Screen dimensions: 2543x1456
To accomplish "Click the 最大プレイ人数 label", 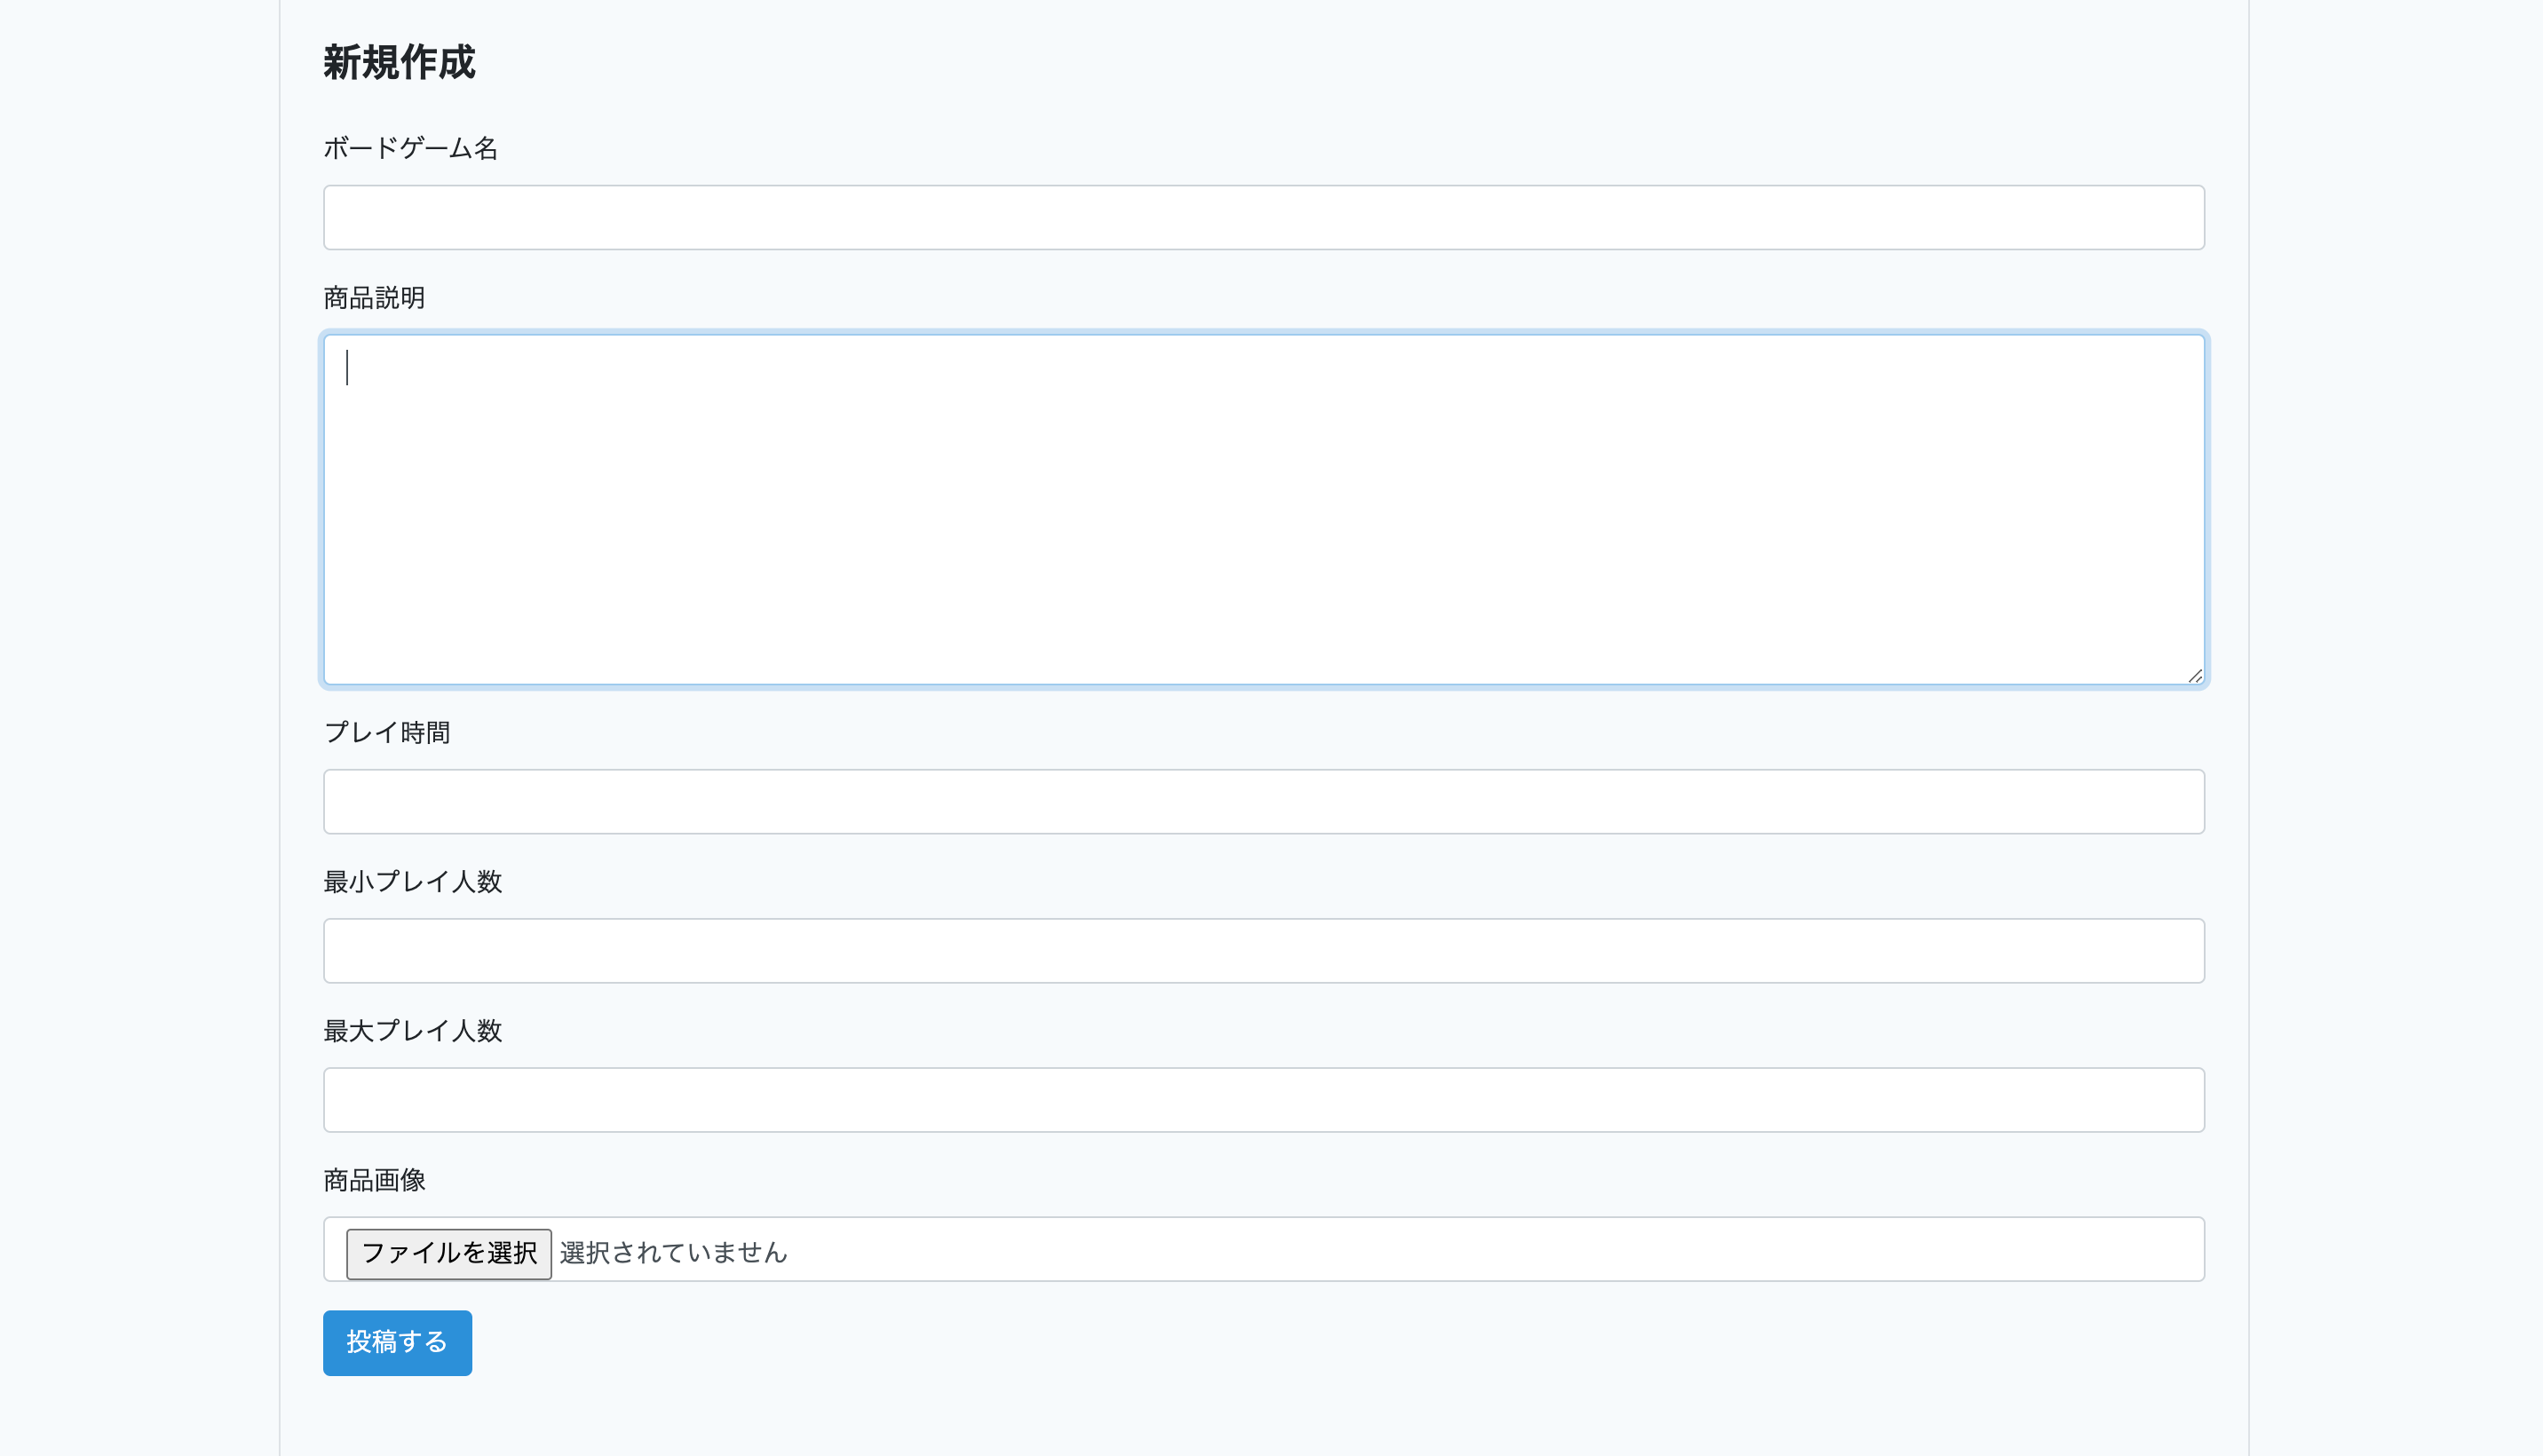I will [x=412, y=1031].
